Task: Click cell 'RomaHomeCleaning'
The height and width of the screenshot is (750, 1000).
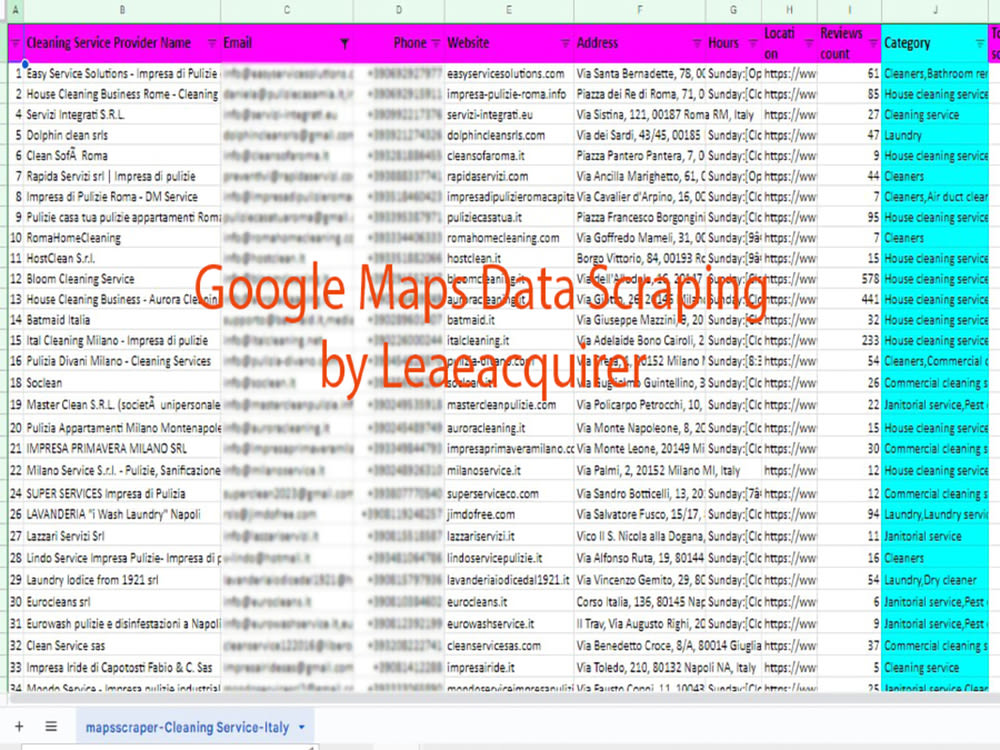Action: coord(122,238)
